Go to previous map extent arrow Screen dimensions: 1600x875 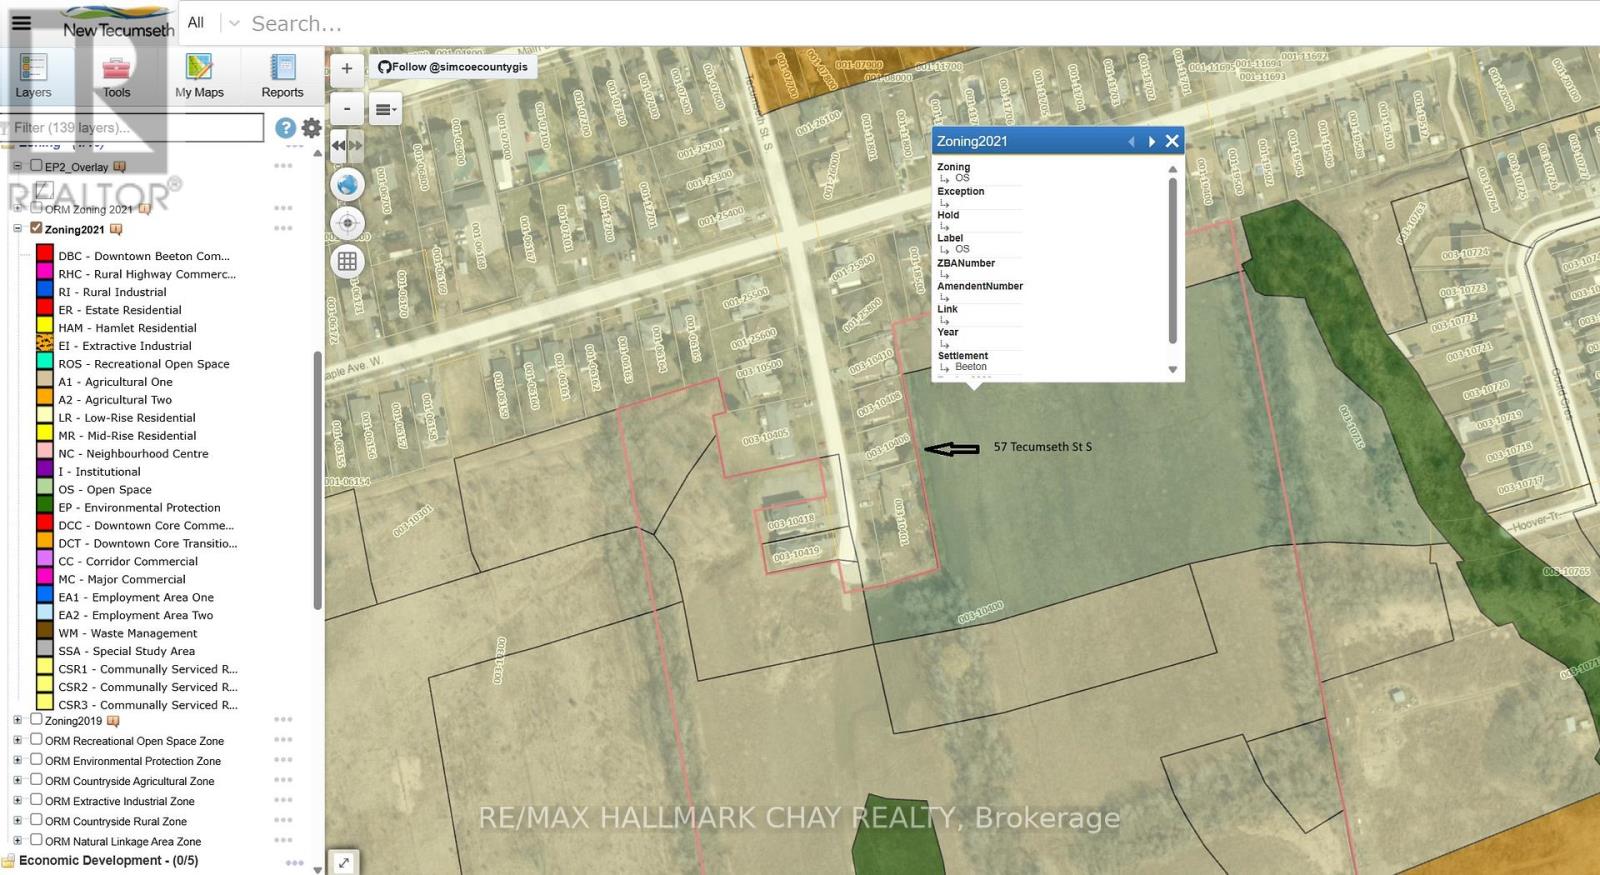pos(339,146)
